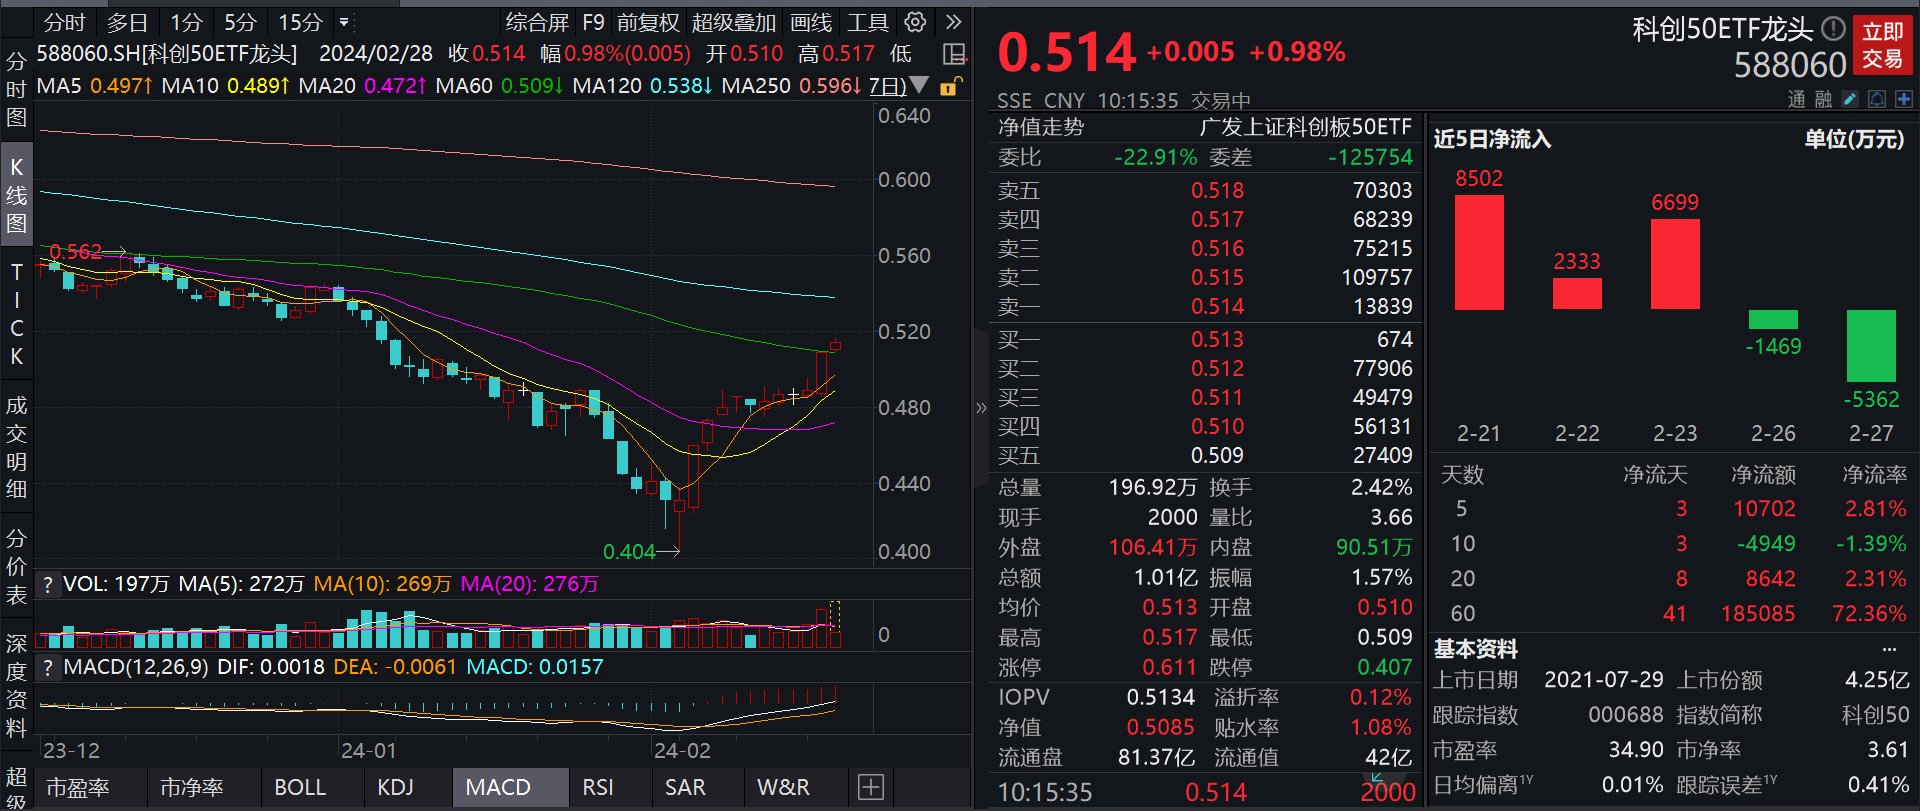Toggle the chart lock icon
1920x811 pixels.
click(x=950, y=86)
